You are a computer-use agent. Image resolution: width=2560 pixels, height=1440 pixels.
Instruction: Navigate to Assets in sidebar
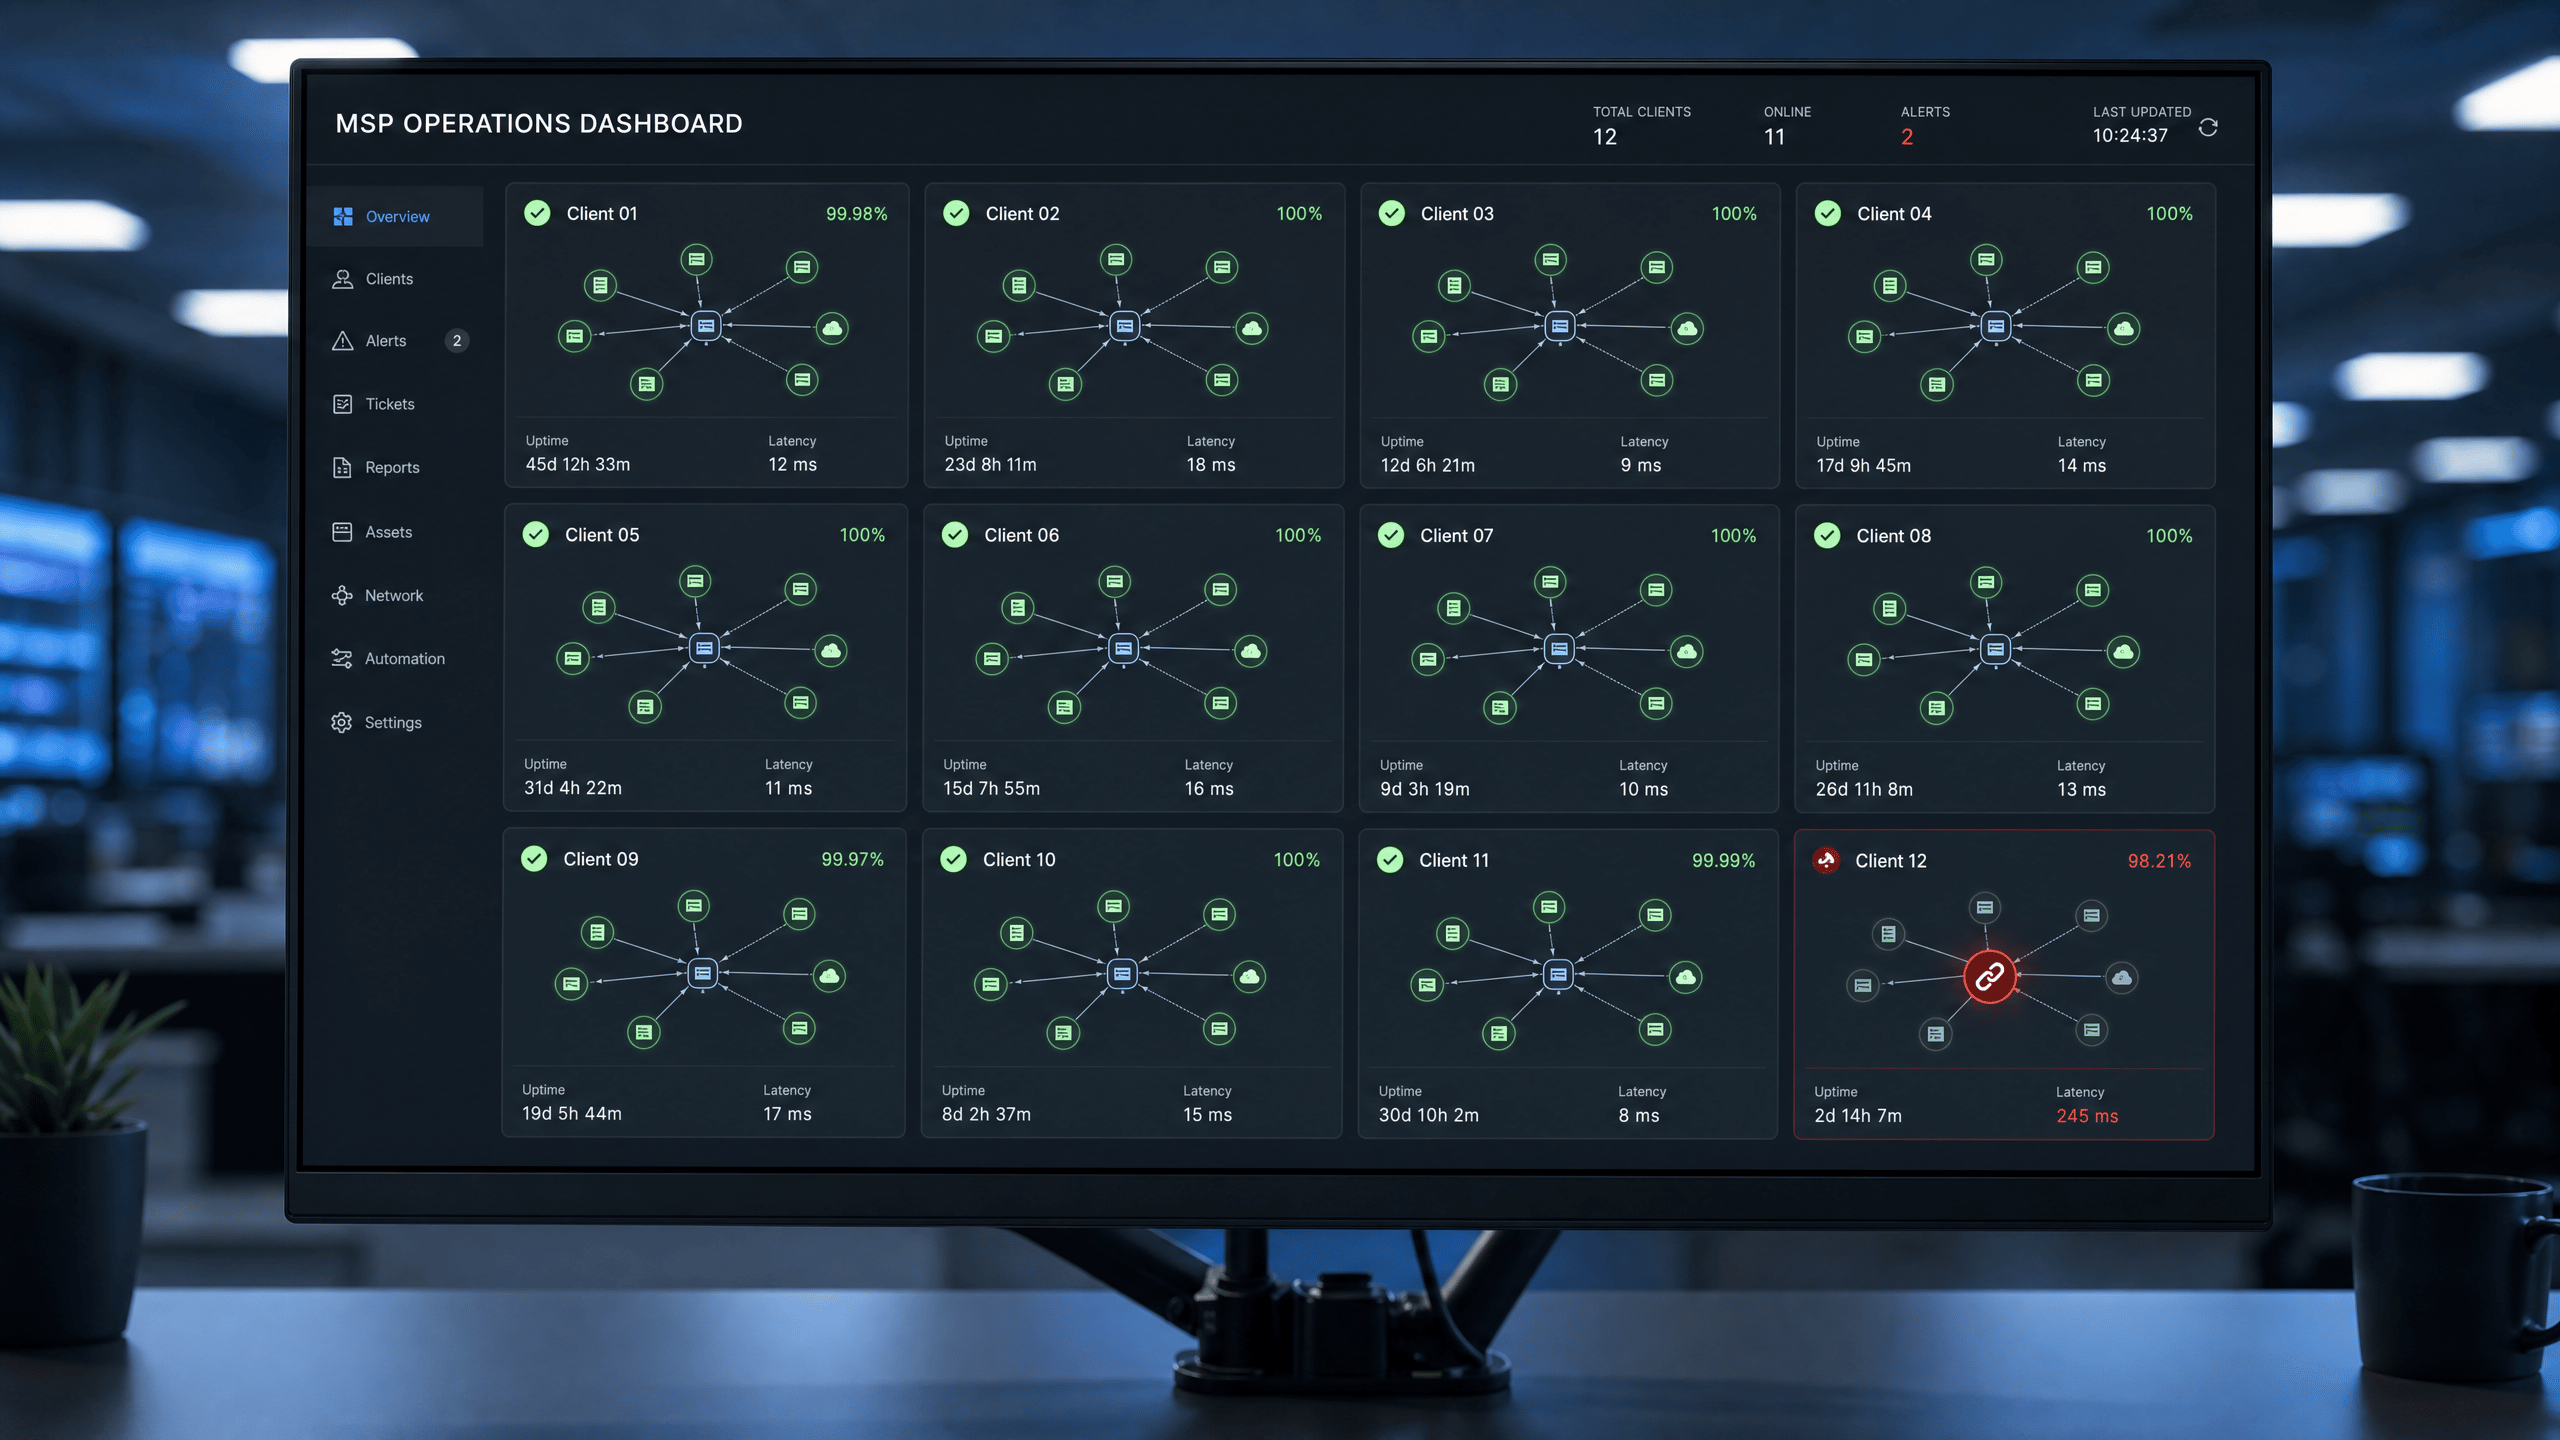tap(388, 532)
